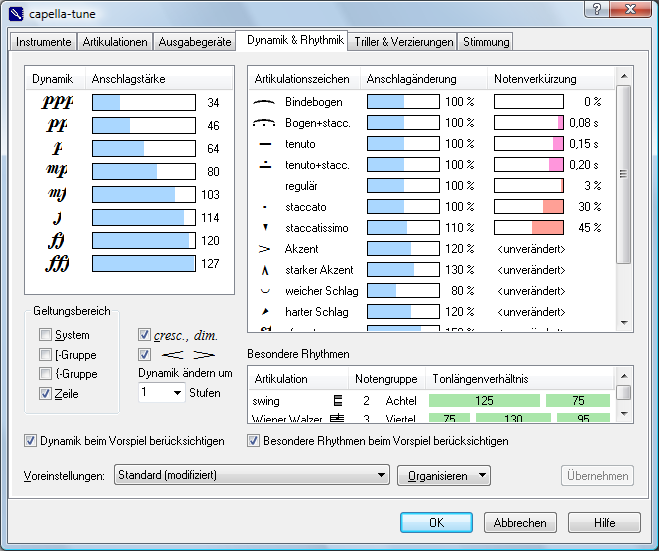This screenshot has height=551, width=659.
Task: Switch to the Instrumente tab
Action: pyautogui.click(x=43, y=42)
